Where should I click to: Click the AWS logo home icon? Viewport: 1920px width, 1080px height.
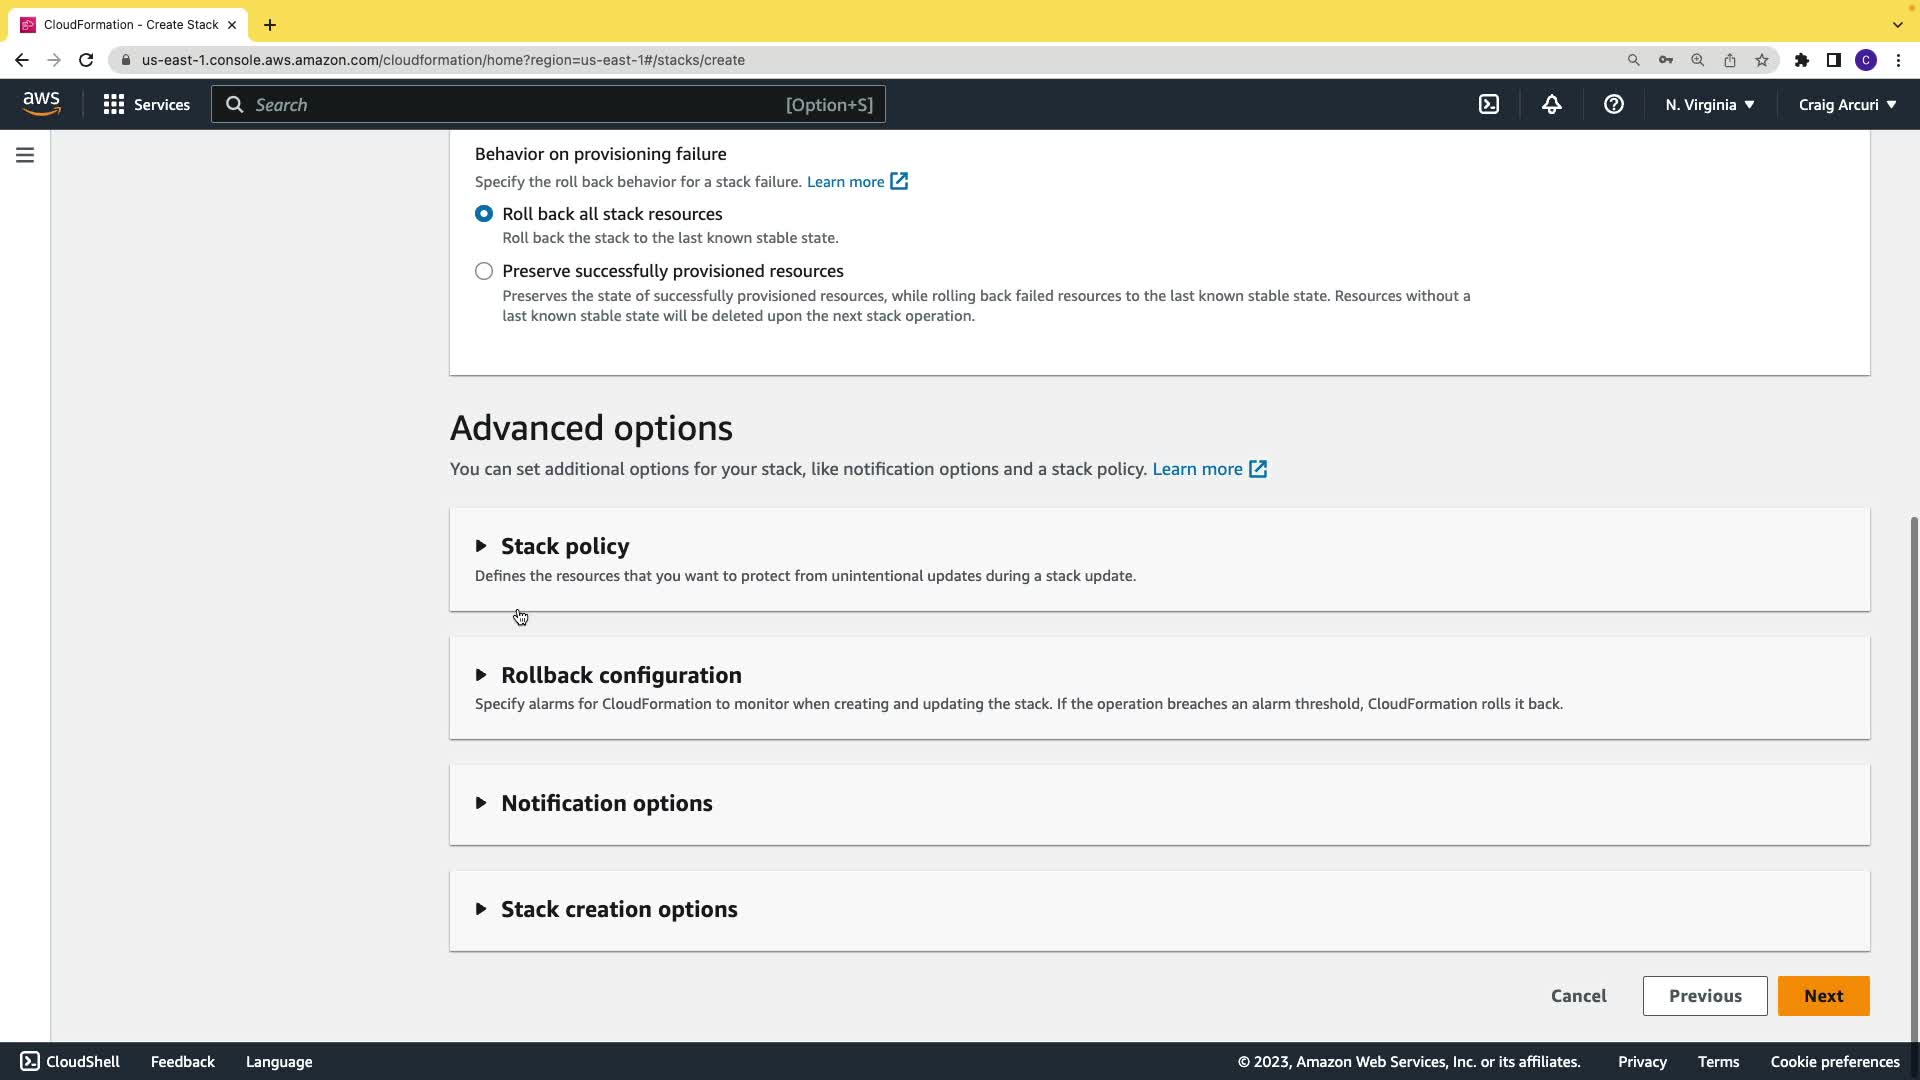click(41, 104)
